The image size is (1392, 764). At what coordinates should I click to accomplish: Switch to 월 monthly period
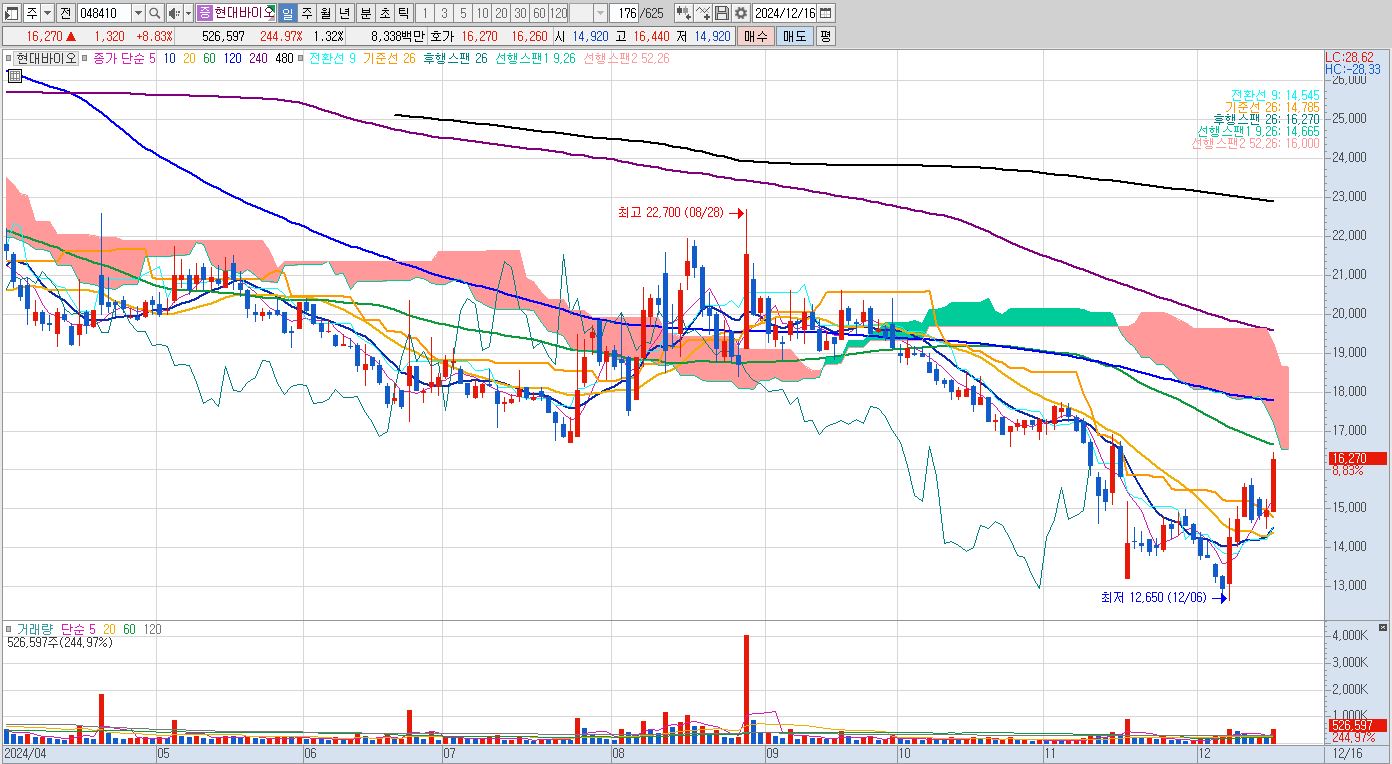[x=325, y=13]
